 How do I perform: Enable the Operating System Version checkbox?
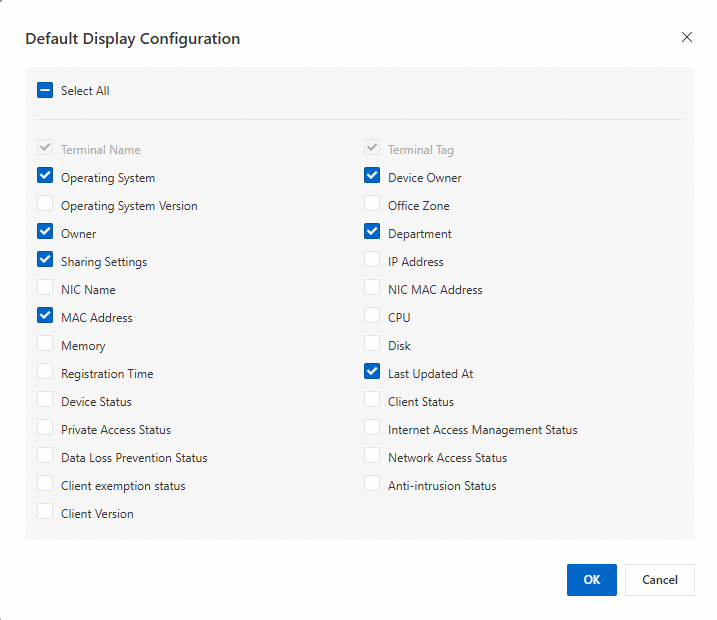point(45,205)
